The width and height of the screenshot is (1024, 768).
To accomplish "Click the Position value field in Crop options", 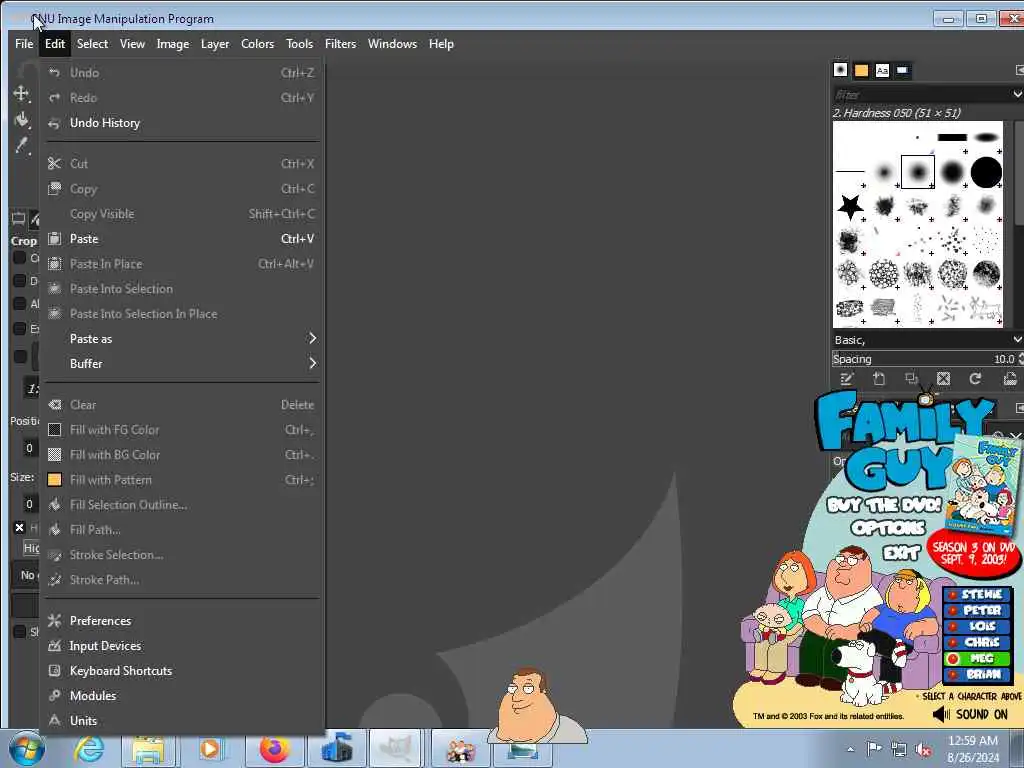I will [30, 448].
